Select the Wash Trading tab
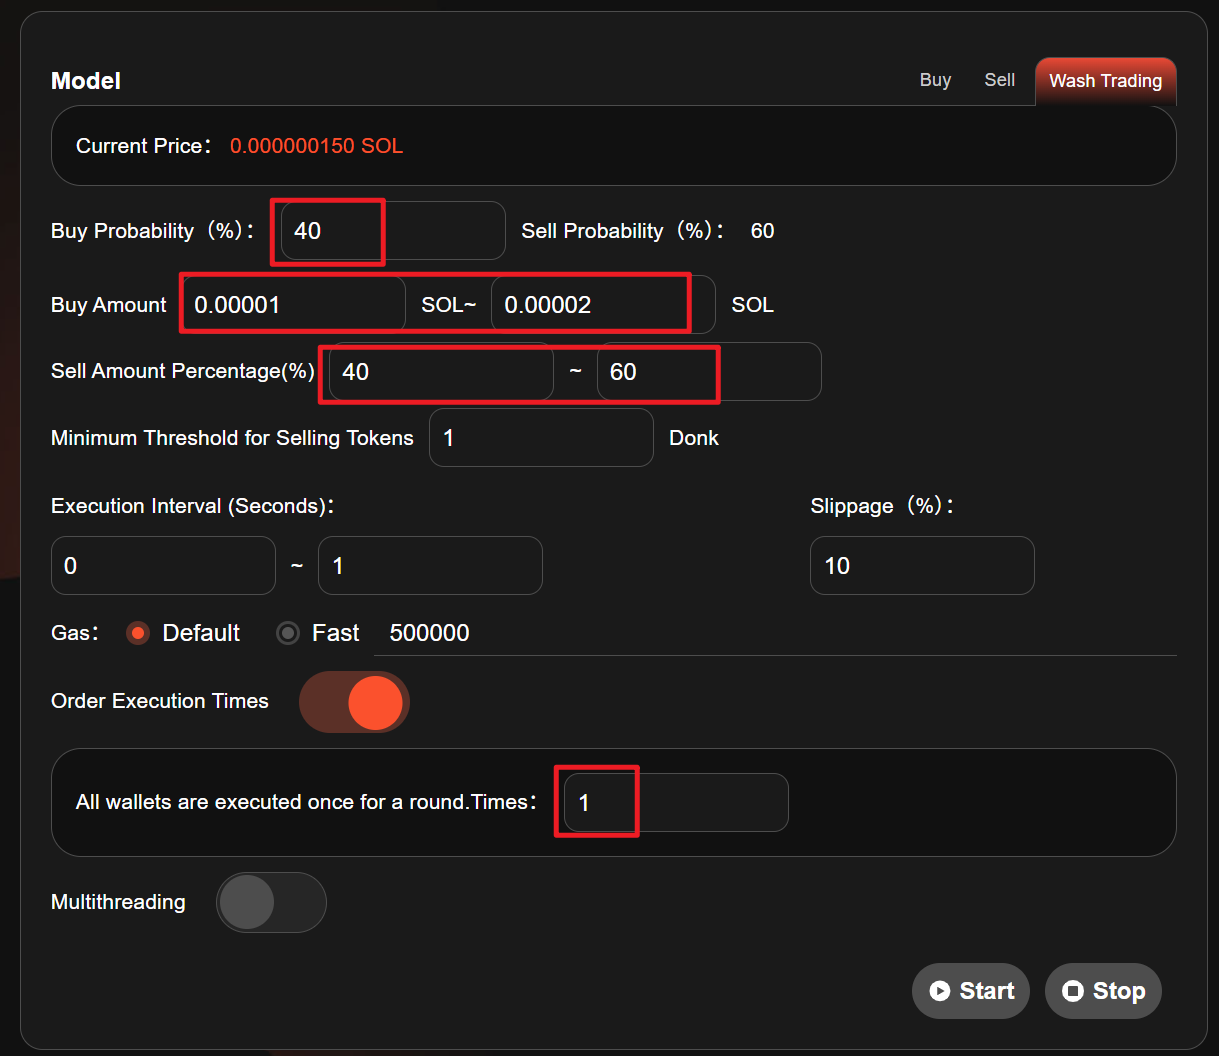 (1105, 81)
